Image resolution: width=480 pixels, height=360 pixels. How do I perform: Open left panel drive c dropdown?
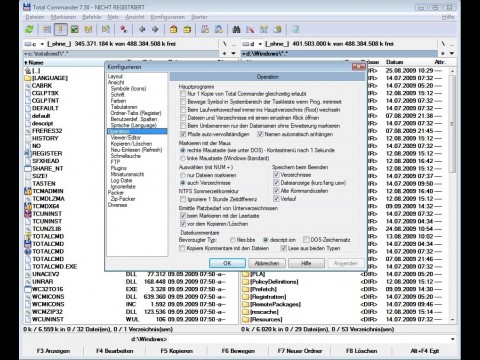point(42,44)
